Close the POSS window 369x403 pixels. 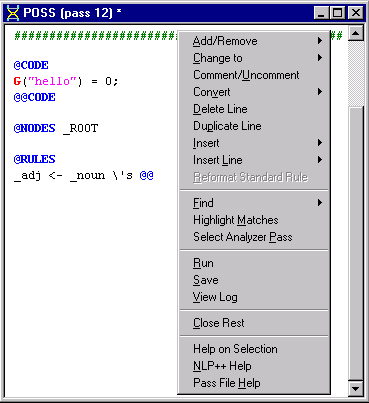355,13
